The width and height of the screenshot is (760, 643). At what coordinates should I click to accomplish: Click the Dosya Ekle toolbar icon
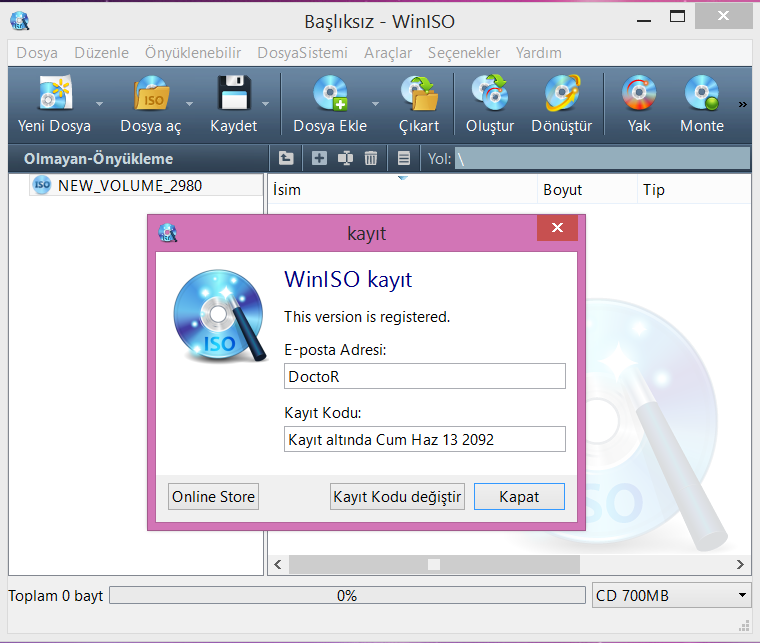pyautogui.click(x=331, y=92)
